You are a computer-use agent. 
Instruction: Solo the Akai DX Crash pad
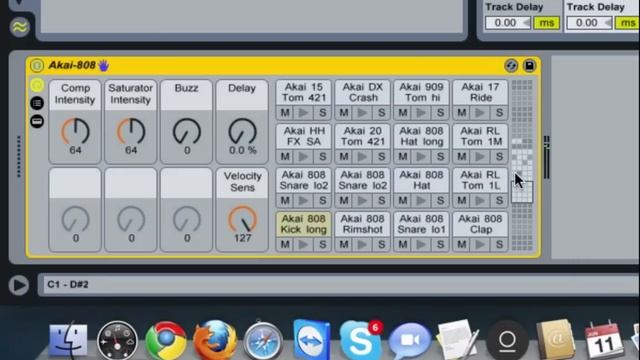pyautogui.click(x=381, y=113)
